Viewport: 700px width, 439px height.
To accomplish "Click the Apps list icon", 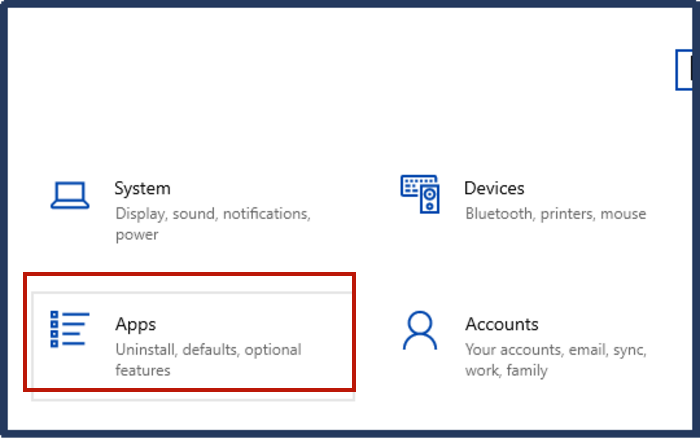I will click(70, 329).
